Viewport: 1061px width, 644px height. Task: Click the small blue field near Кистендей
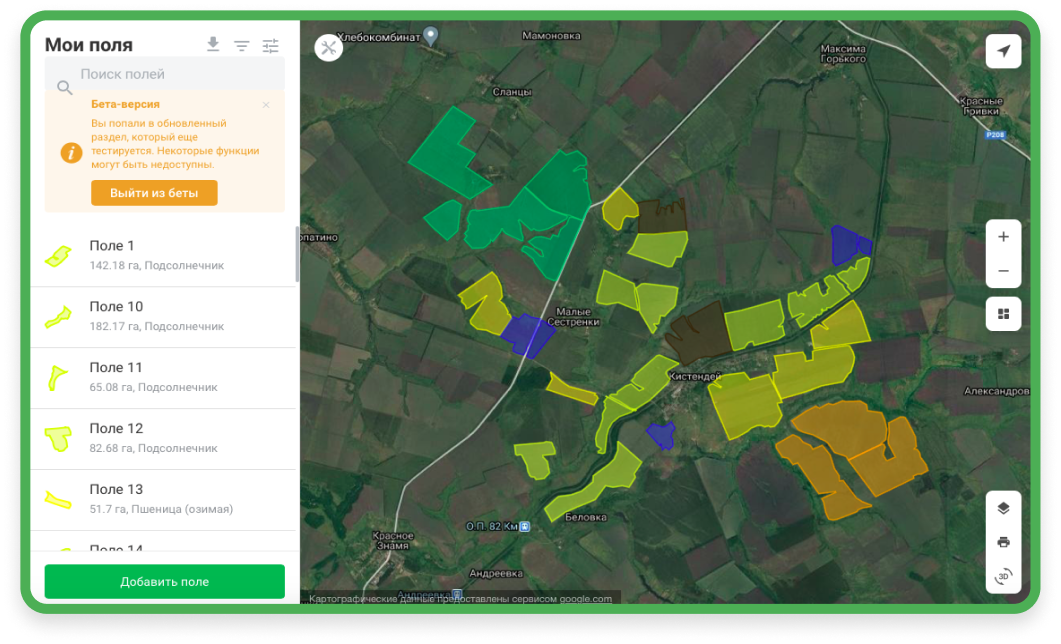[x=660, y=435]
